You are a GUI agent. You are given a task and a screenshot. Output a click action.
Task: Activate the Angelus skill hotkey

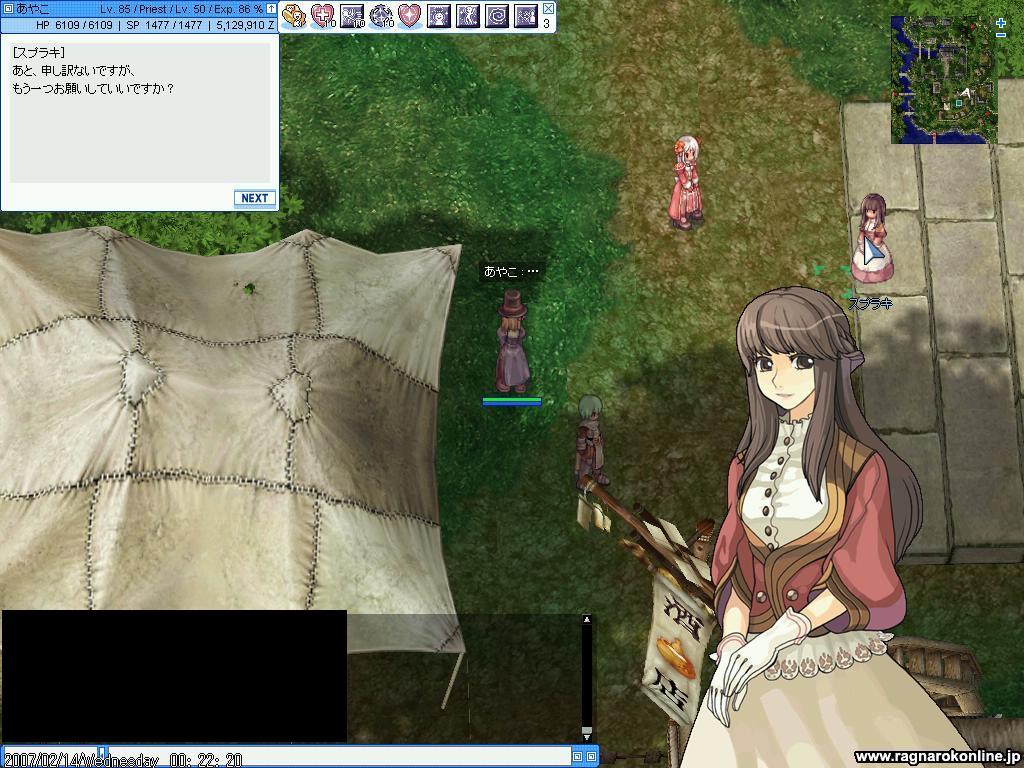point(438,16)
